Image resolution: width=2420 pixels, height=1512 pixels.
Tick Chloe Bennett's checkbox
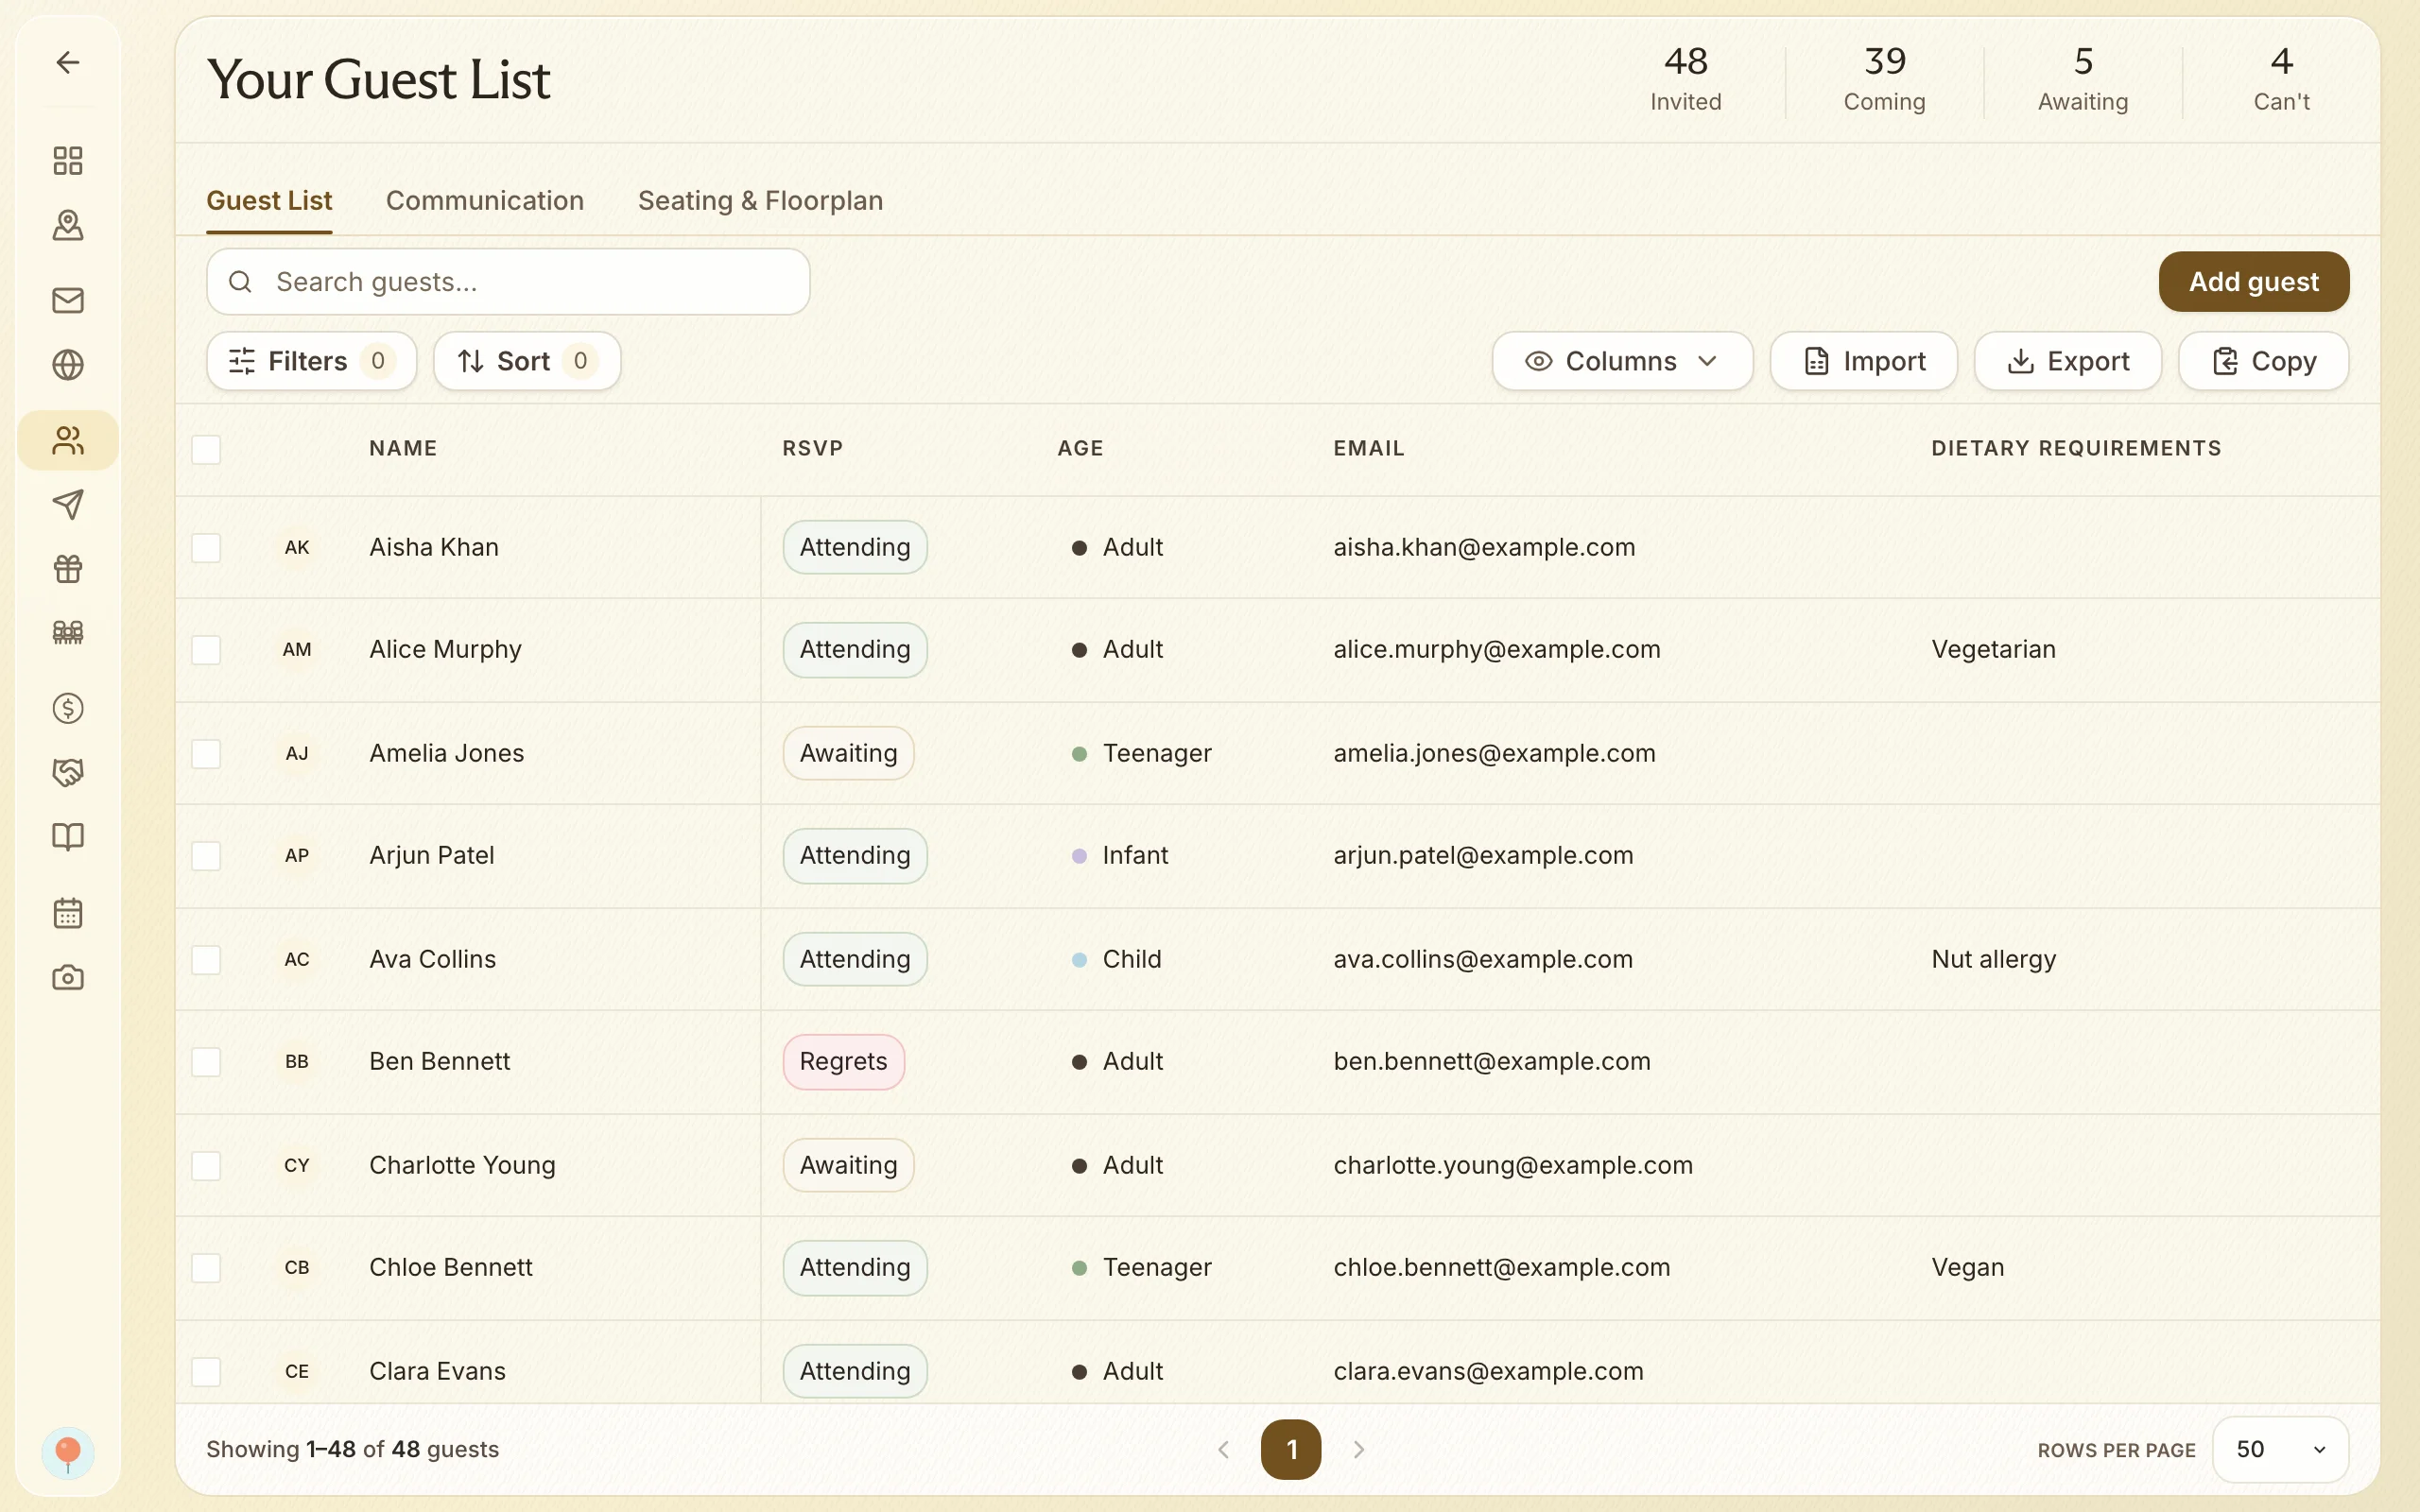[x=206, y=1267]
